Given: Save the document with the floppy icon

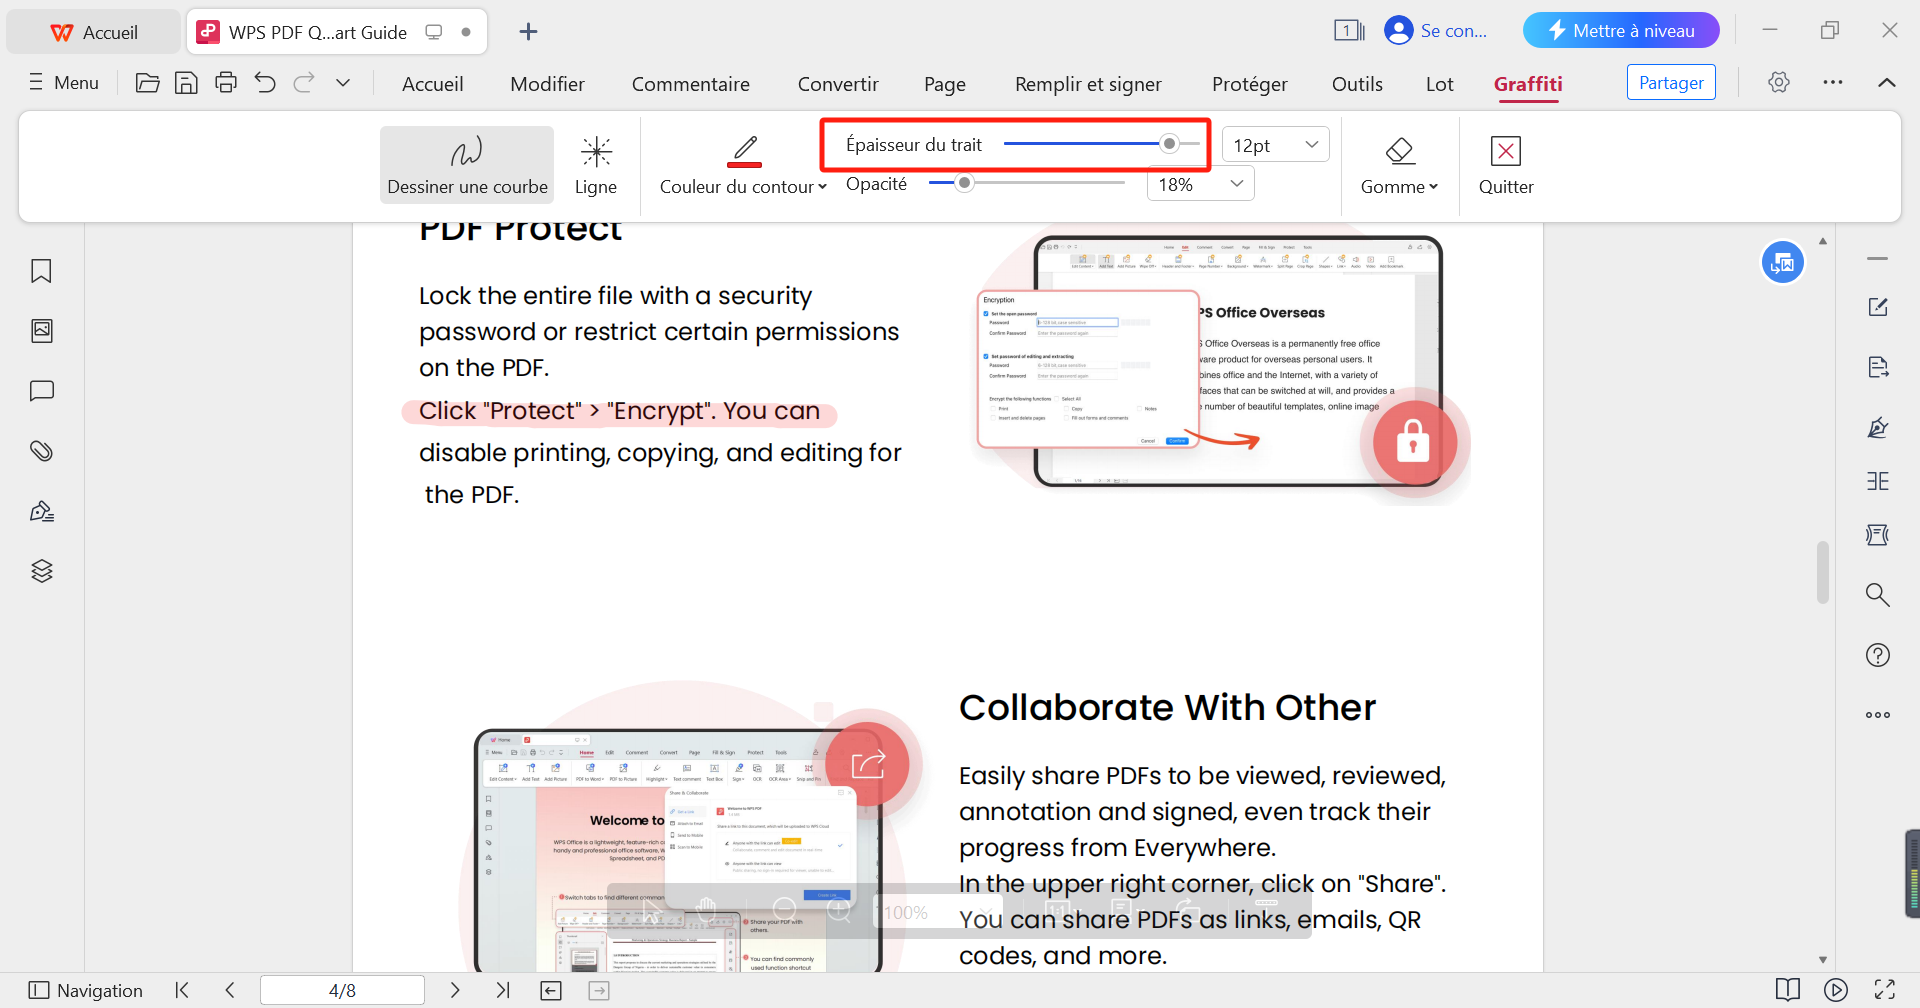Looking at the screenshot, I should click(x=186, y=83).
